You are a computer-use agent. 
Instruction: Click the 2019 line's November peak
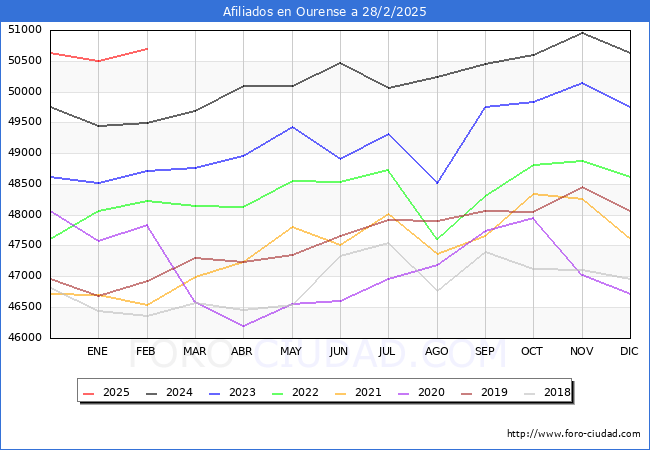(582, 187)
